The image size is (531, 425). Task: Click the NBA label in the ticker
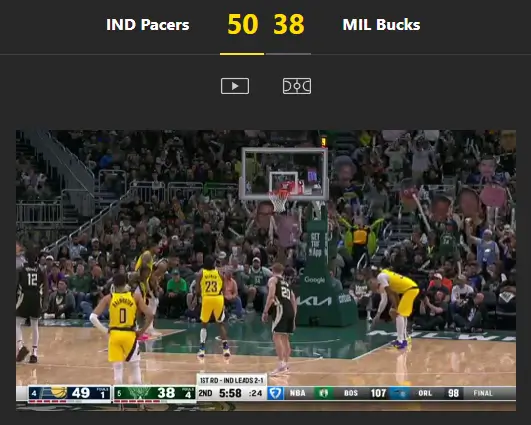298,393
